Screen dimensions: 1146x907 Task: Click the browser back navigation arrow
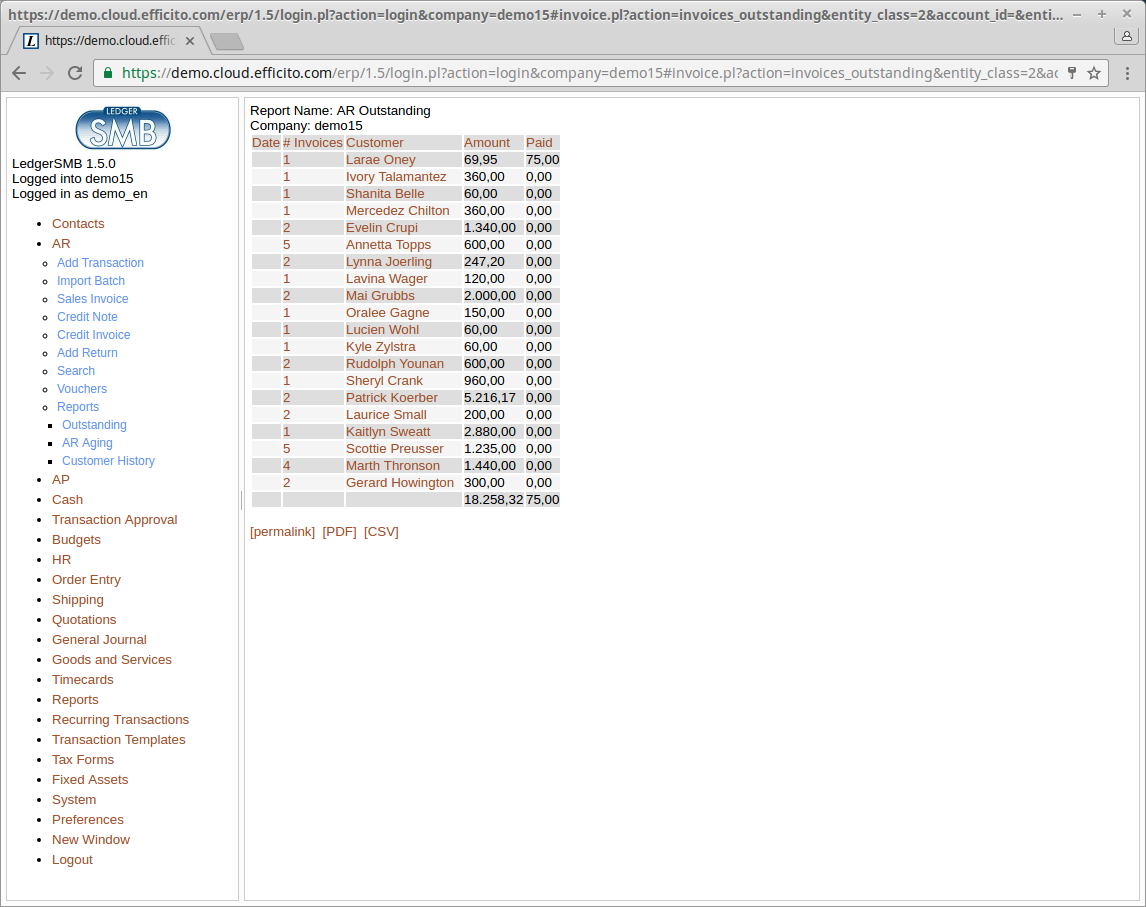(x=18, y=74)
